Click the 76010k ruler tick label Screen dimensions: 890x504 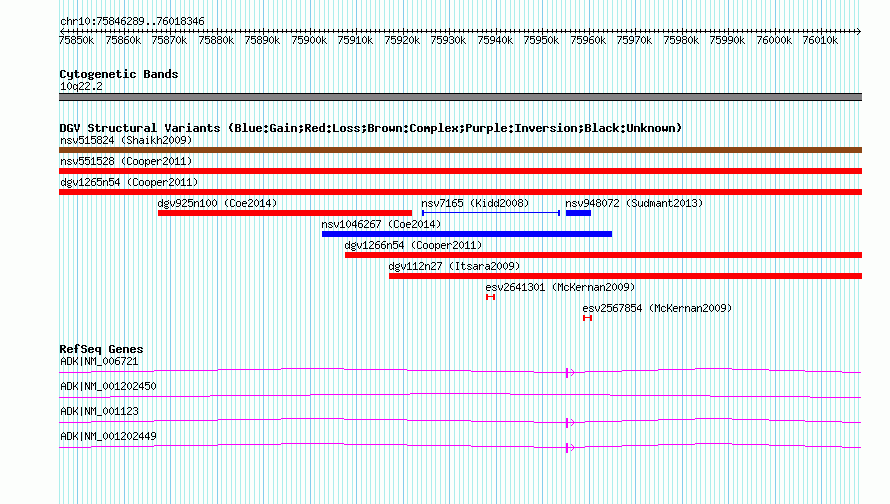[820, 40]
